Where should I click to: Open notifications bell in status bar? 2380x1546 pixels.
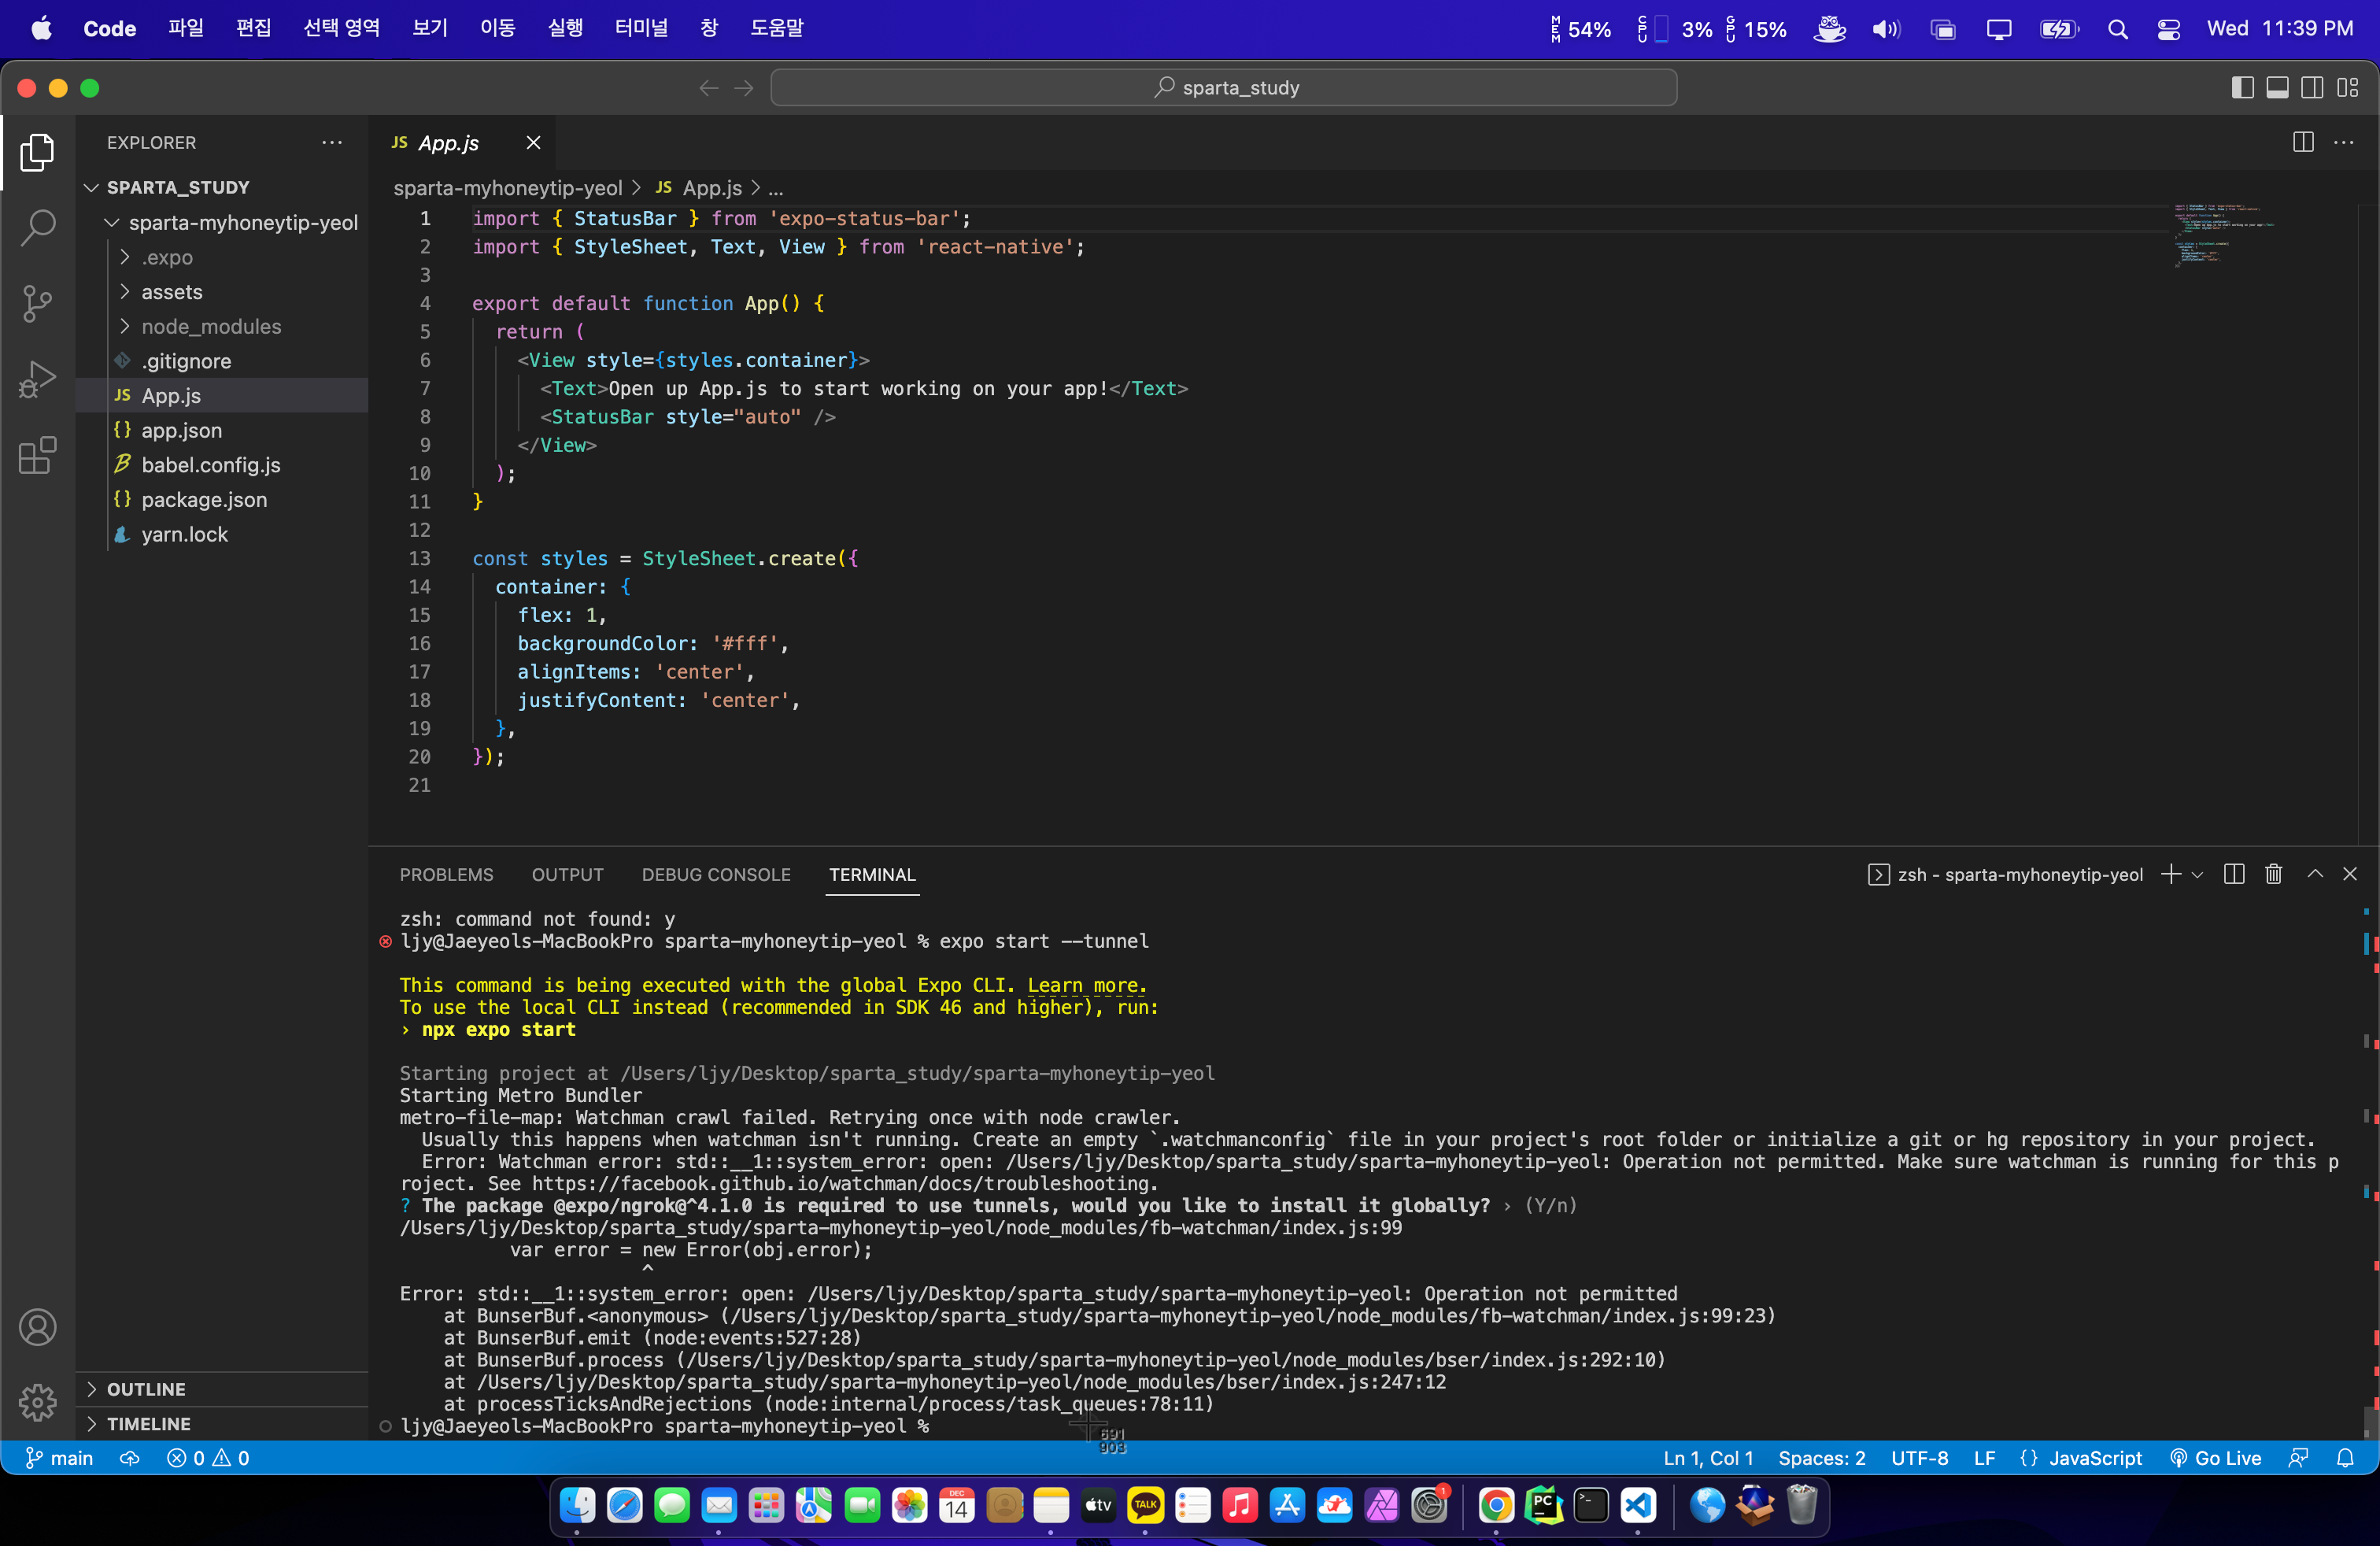[x=2345, y=1458]
